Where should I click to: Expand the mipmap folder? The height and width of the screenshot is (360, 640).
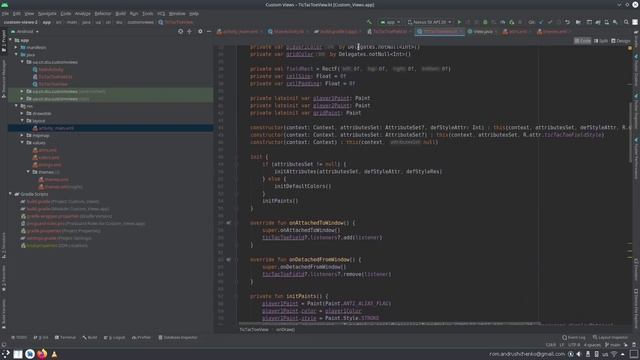pyautogui.click(x=22, y=135)
